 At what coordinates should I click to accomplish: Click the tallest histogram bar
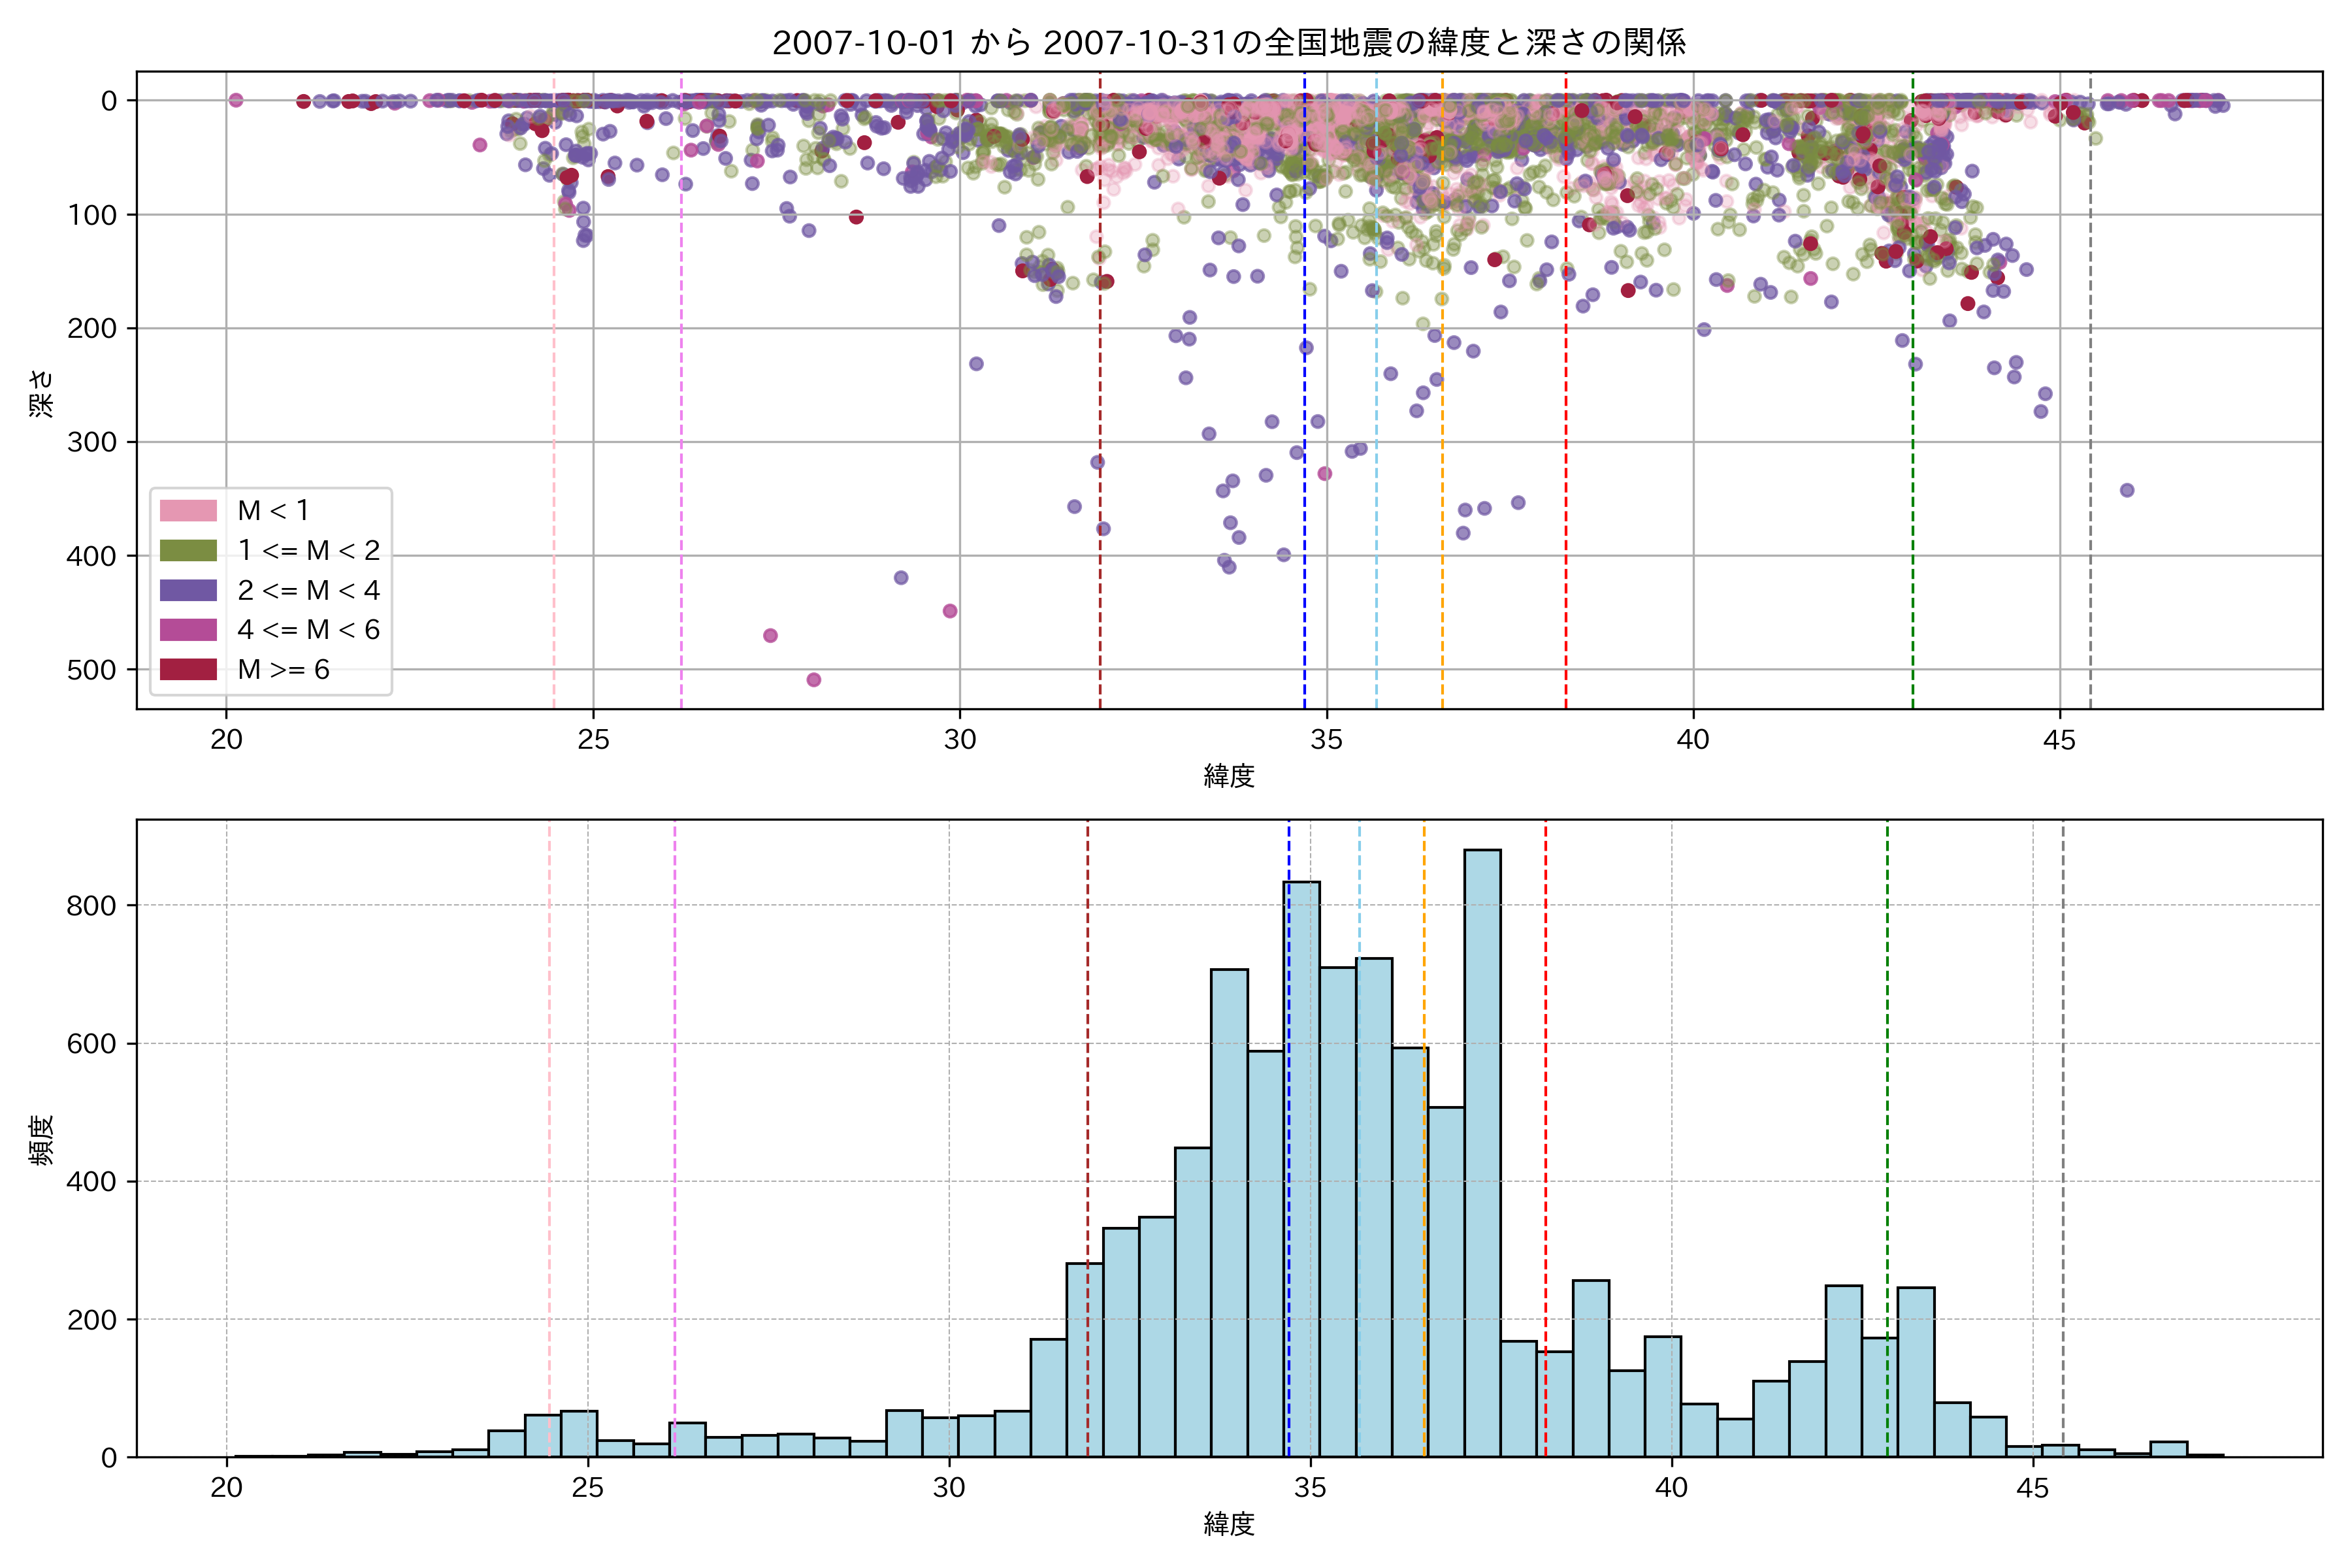coord(1482,1150)
